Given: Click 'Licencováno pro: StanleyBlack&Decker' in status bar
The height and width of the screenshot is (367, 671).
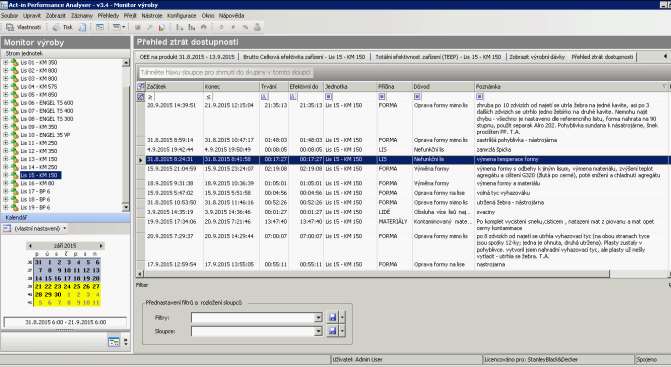Looking at the screenshot, I should (531, 360).
